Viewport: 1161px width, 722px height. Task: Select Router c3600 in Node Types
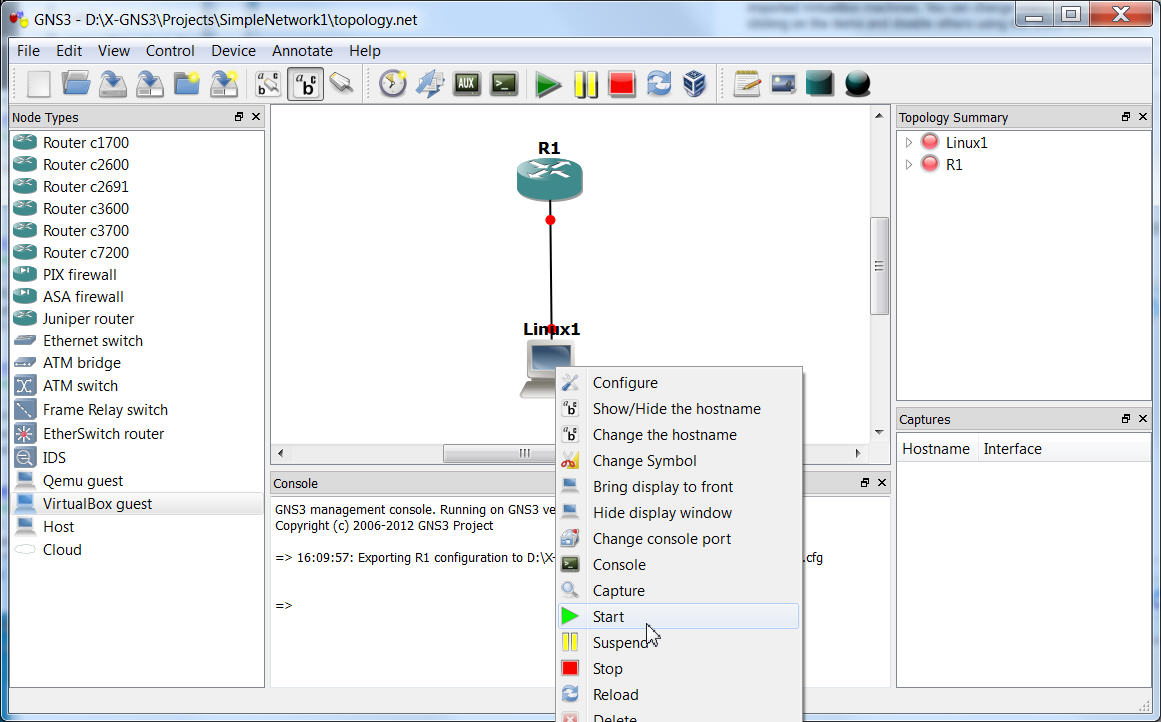[x=136, y=209]
